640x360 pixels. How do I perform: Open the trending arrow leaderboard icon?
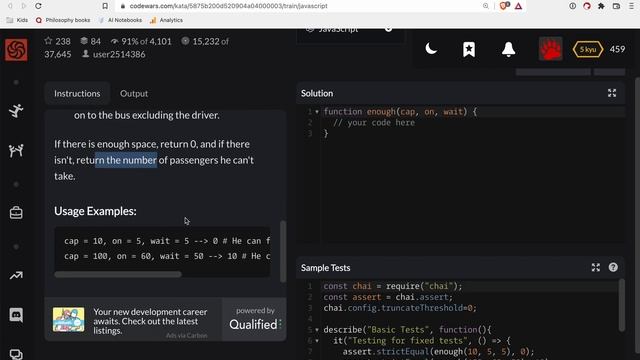(16, 276)
